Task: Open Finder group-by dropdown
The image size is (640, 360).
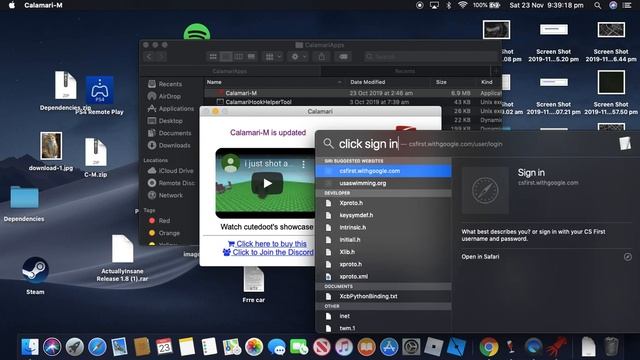Action: click(x=273, y=57)
